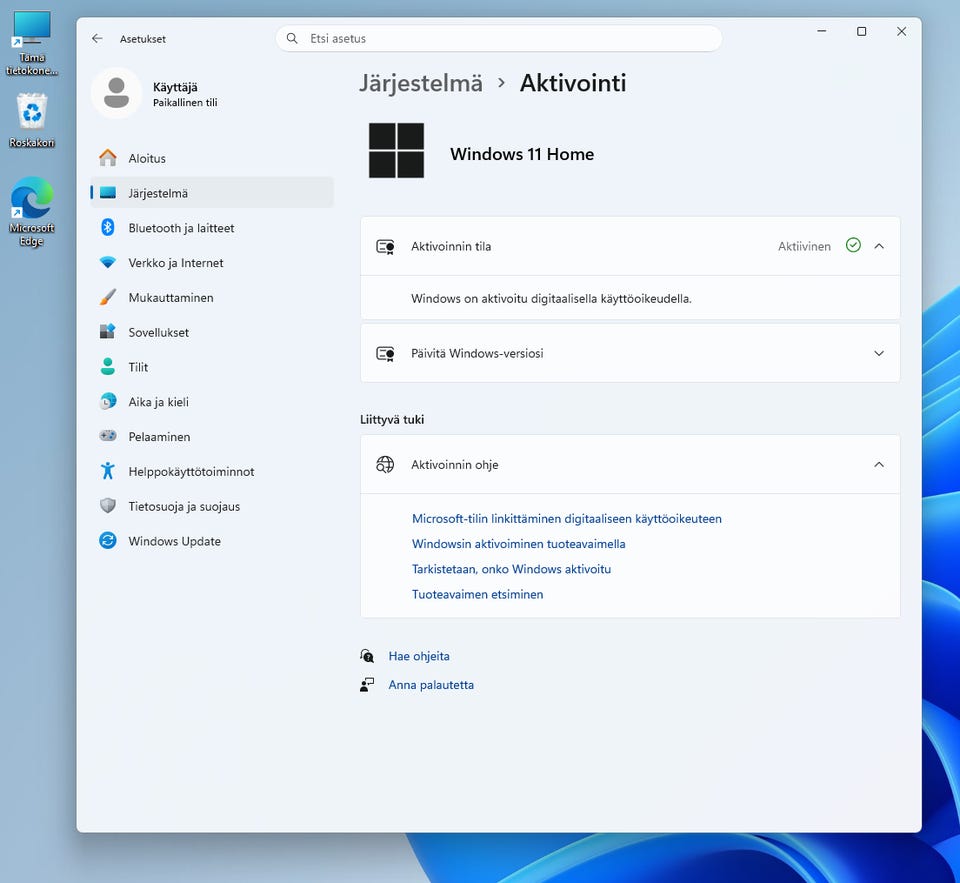Click the Järjestelmä monitor icon
960x883 pixels.
tap(108, 193)
